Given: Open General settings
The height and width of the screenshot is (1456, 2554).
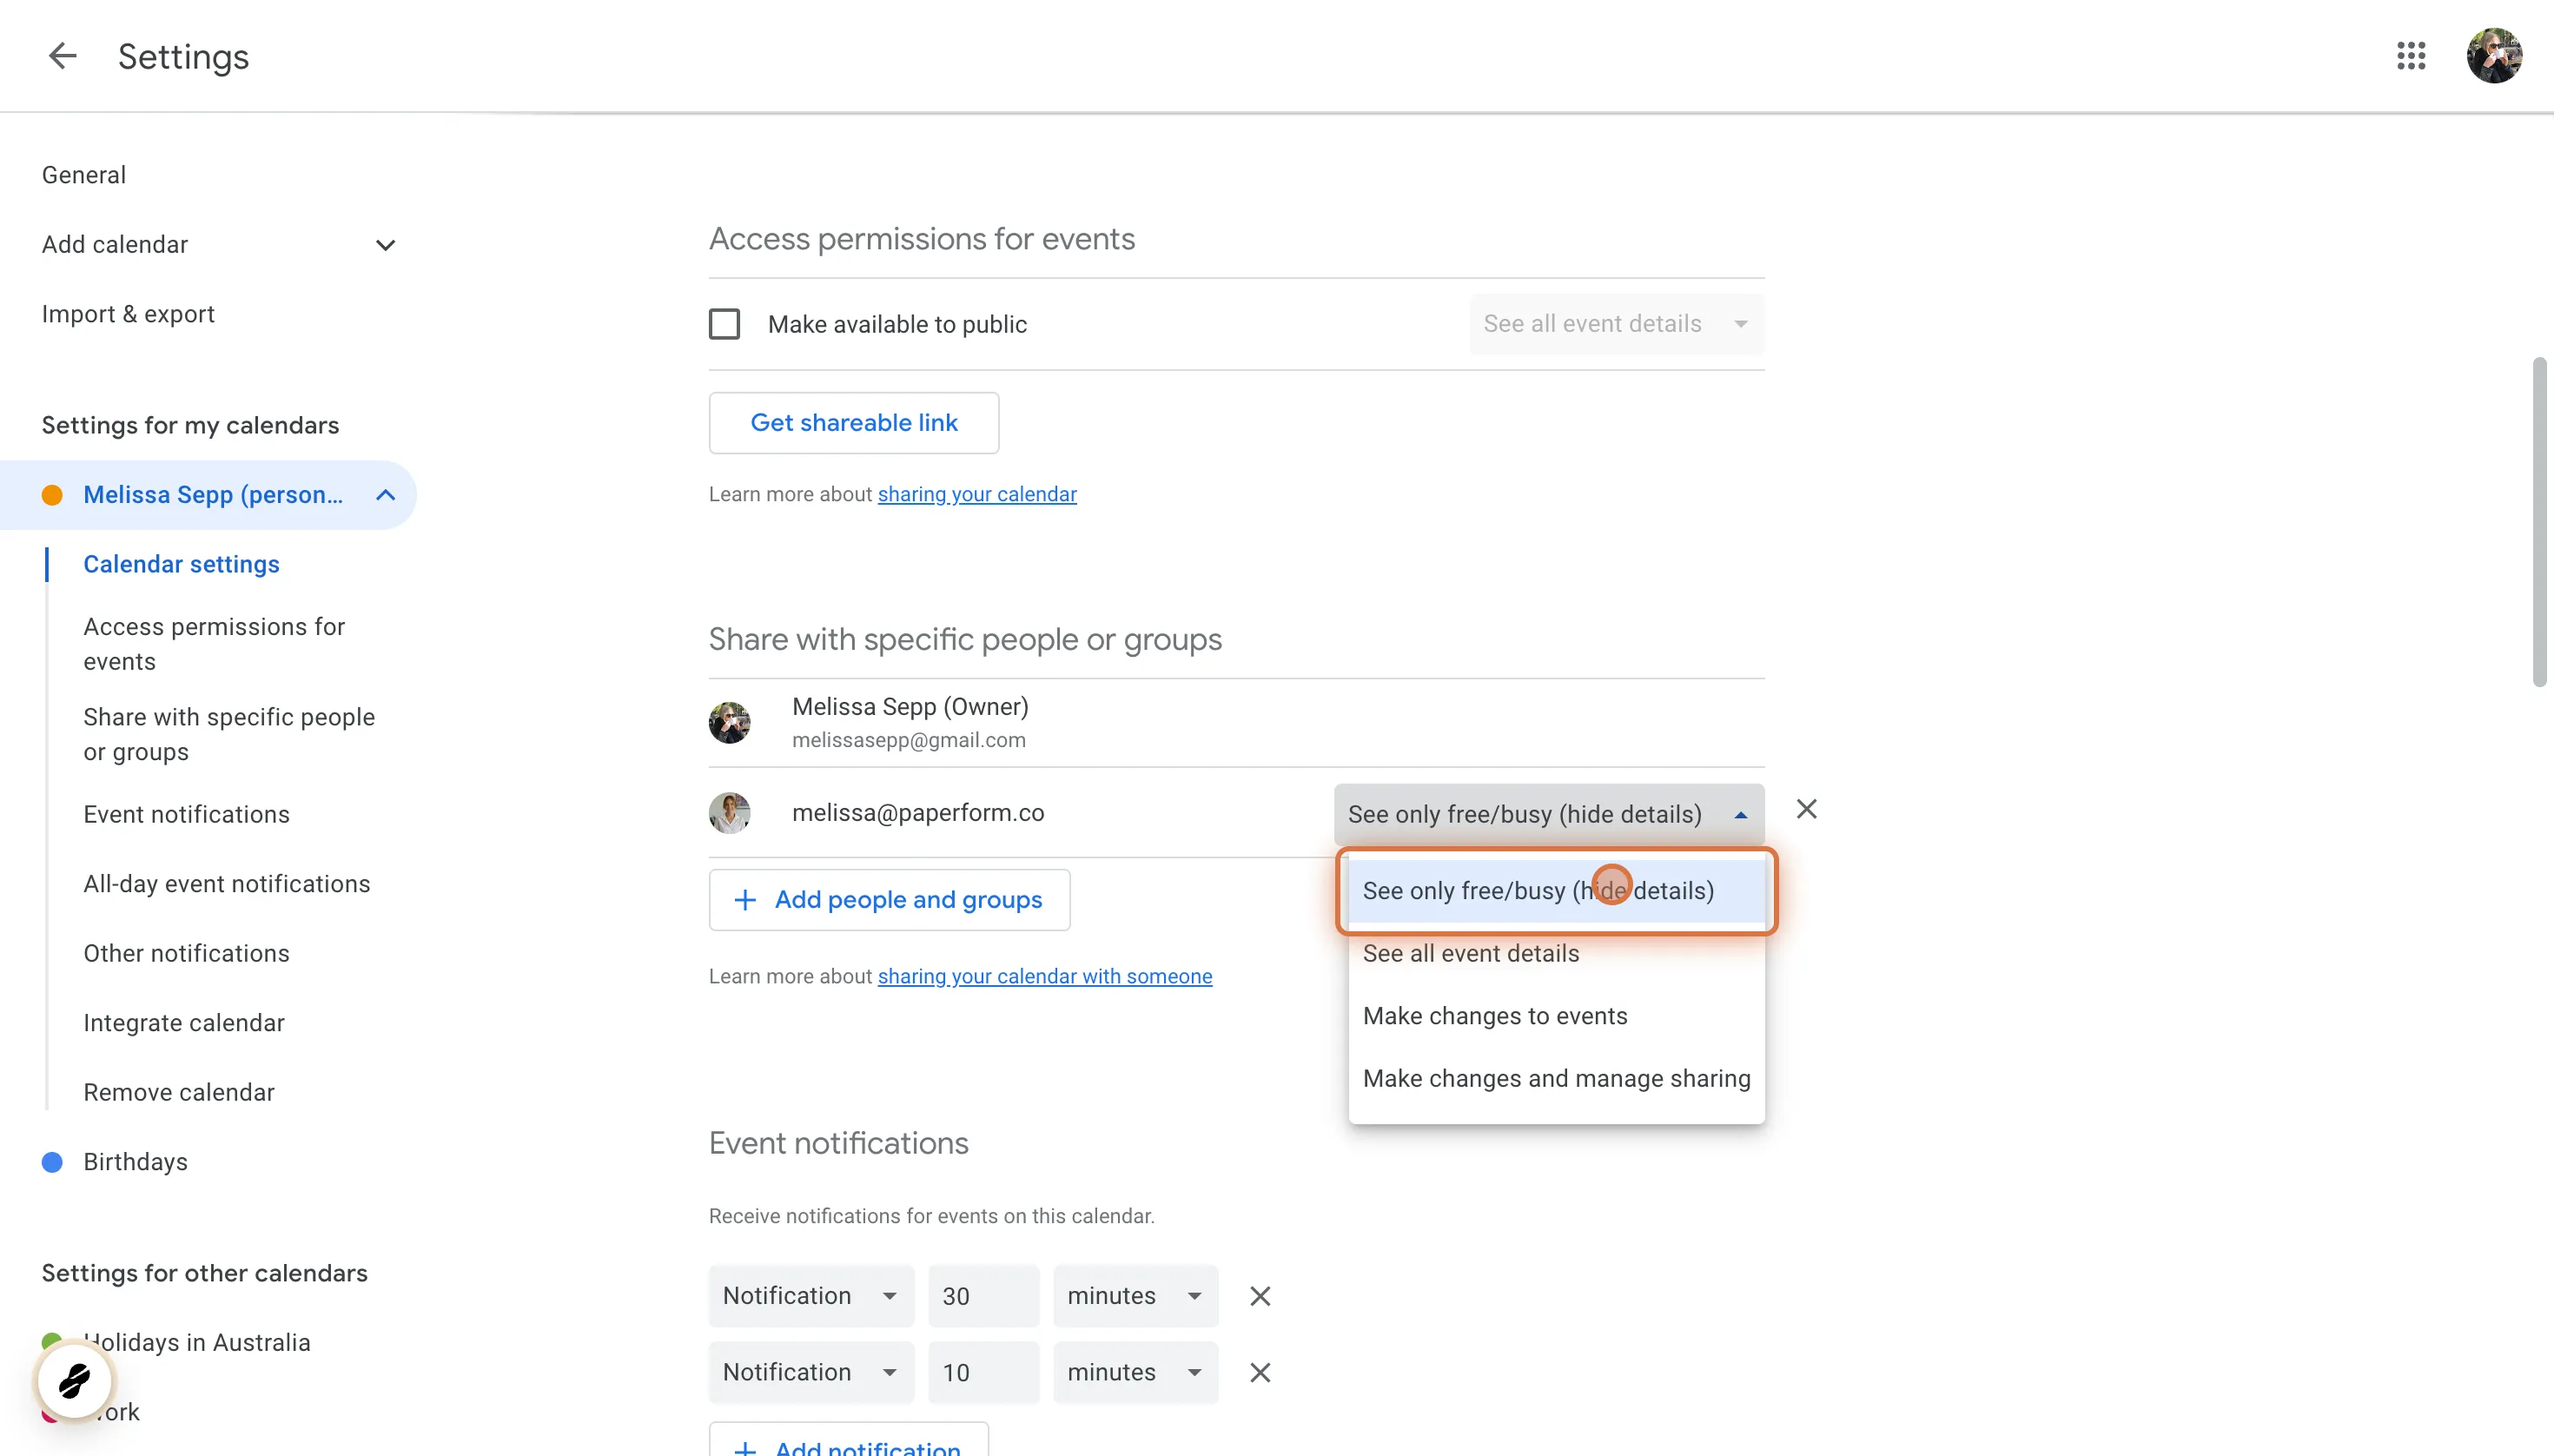Looking at the screenshot, I should click(x=84, y=175).
